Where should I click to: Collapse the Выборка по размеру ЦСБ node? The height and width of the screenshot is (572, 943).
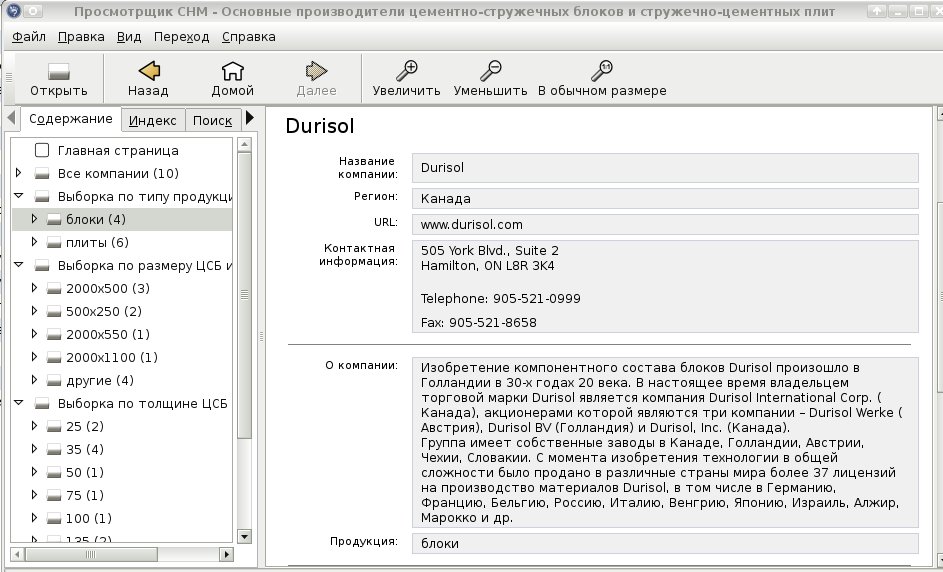coord(19,265)
